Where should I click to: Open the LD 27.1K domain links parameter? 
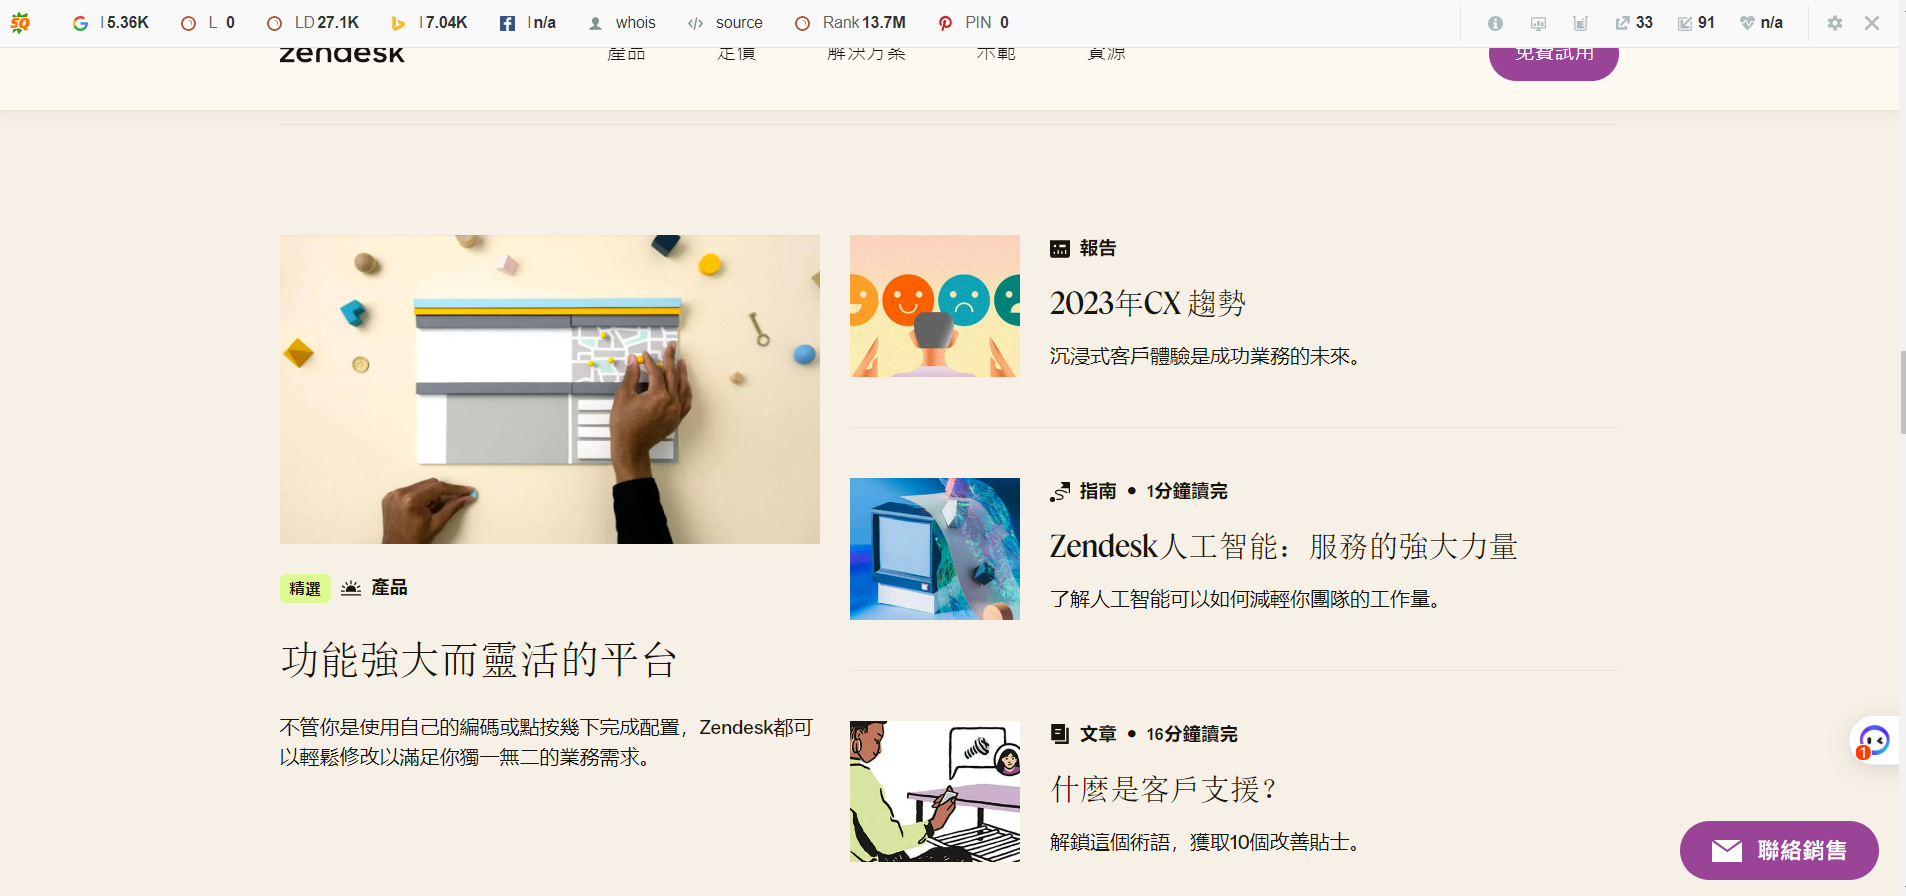coord(313,23)
